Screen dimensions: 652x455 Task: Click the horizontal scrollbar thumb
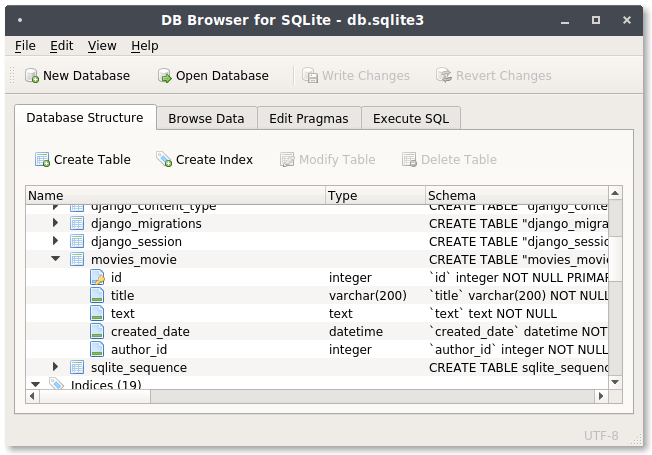pos(95,396)
